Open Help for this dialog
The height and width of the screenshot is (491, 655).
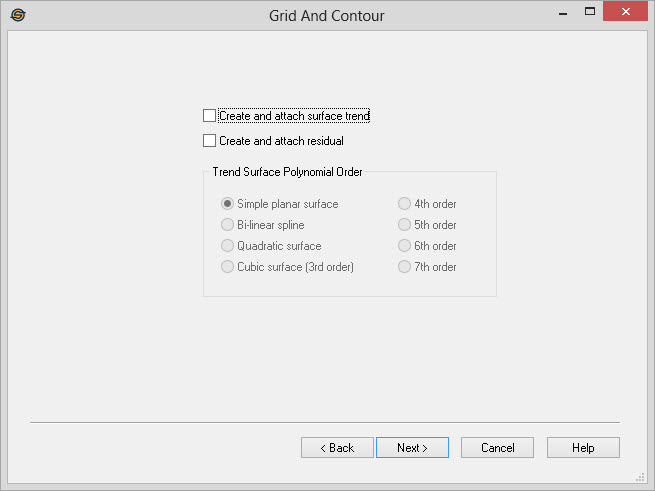(x=583, y=448)
